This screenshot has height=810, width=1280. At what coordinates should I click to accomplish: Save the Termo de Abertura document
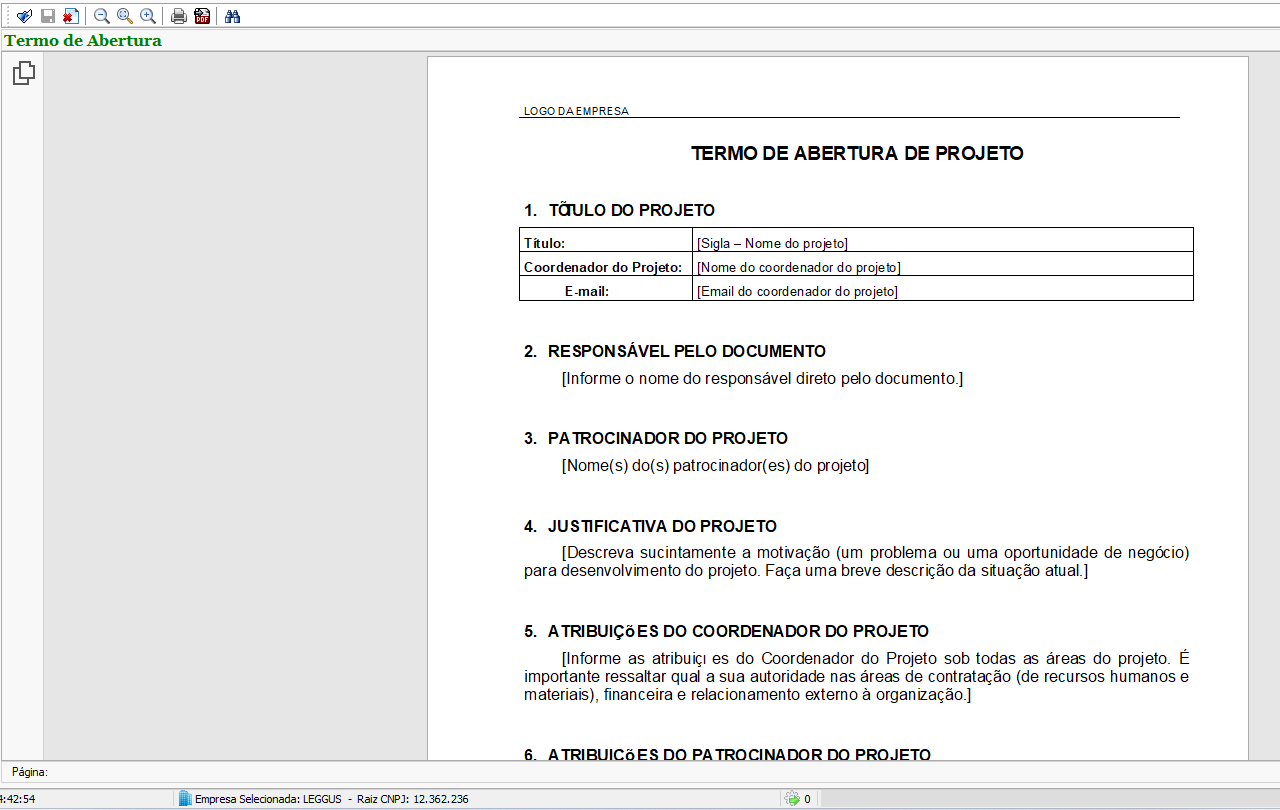point(47,15)
